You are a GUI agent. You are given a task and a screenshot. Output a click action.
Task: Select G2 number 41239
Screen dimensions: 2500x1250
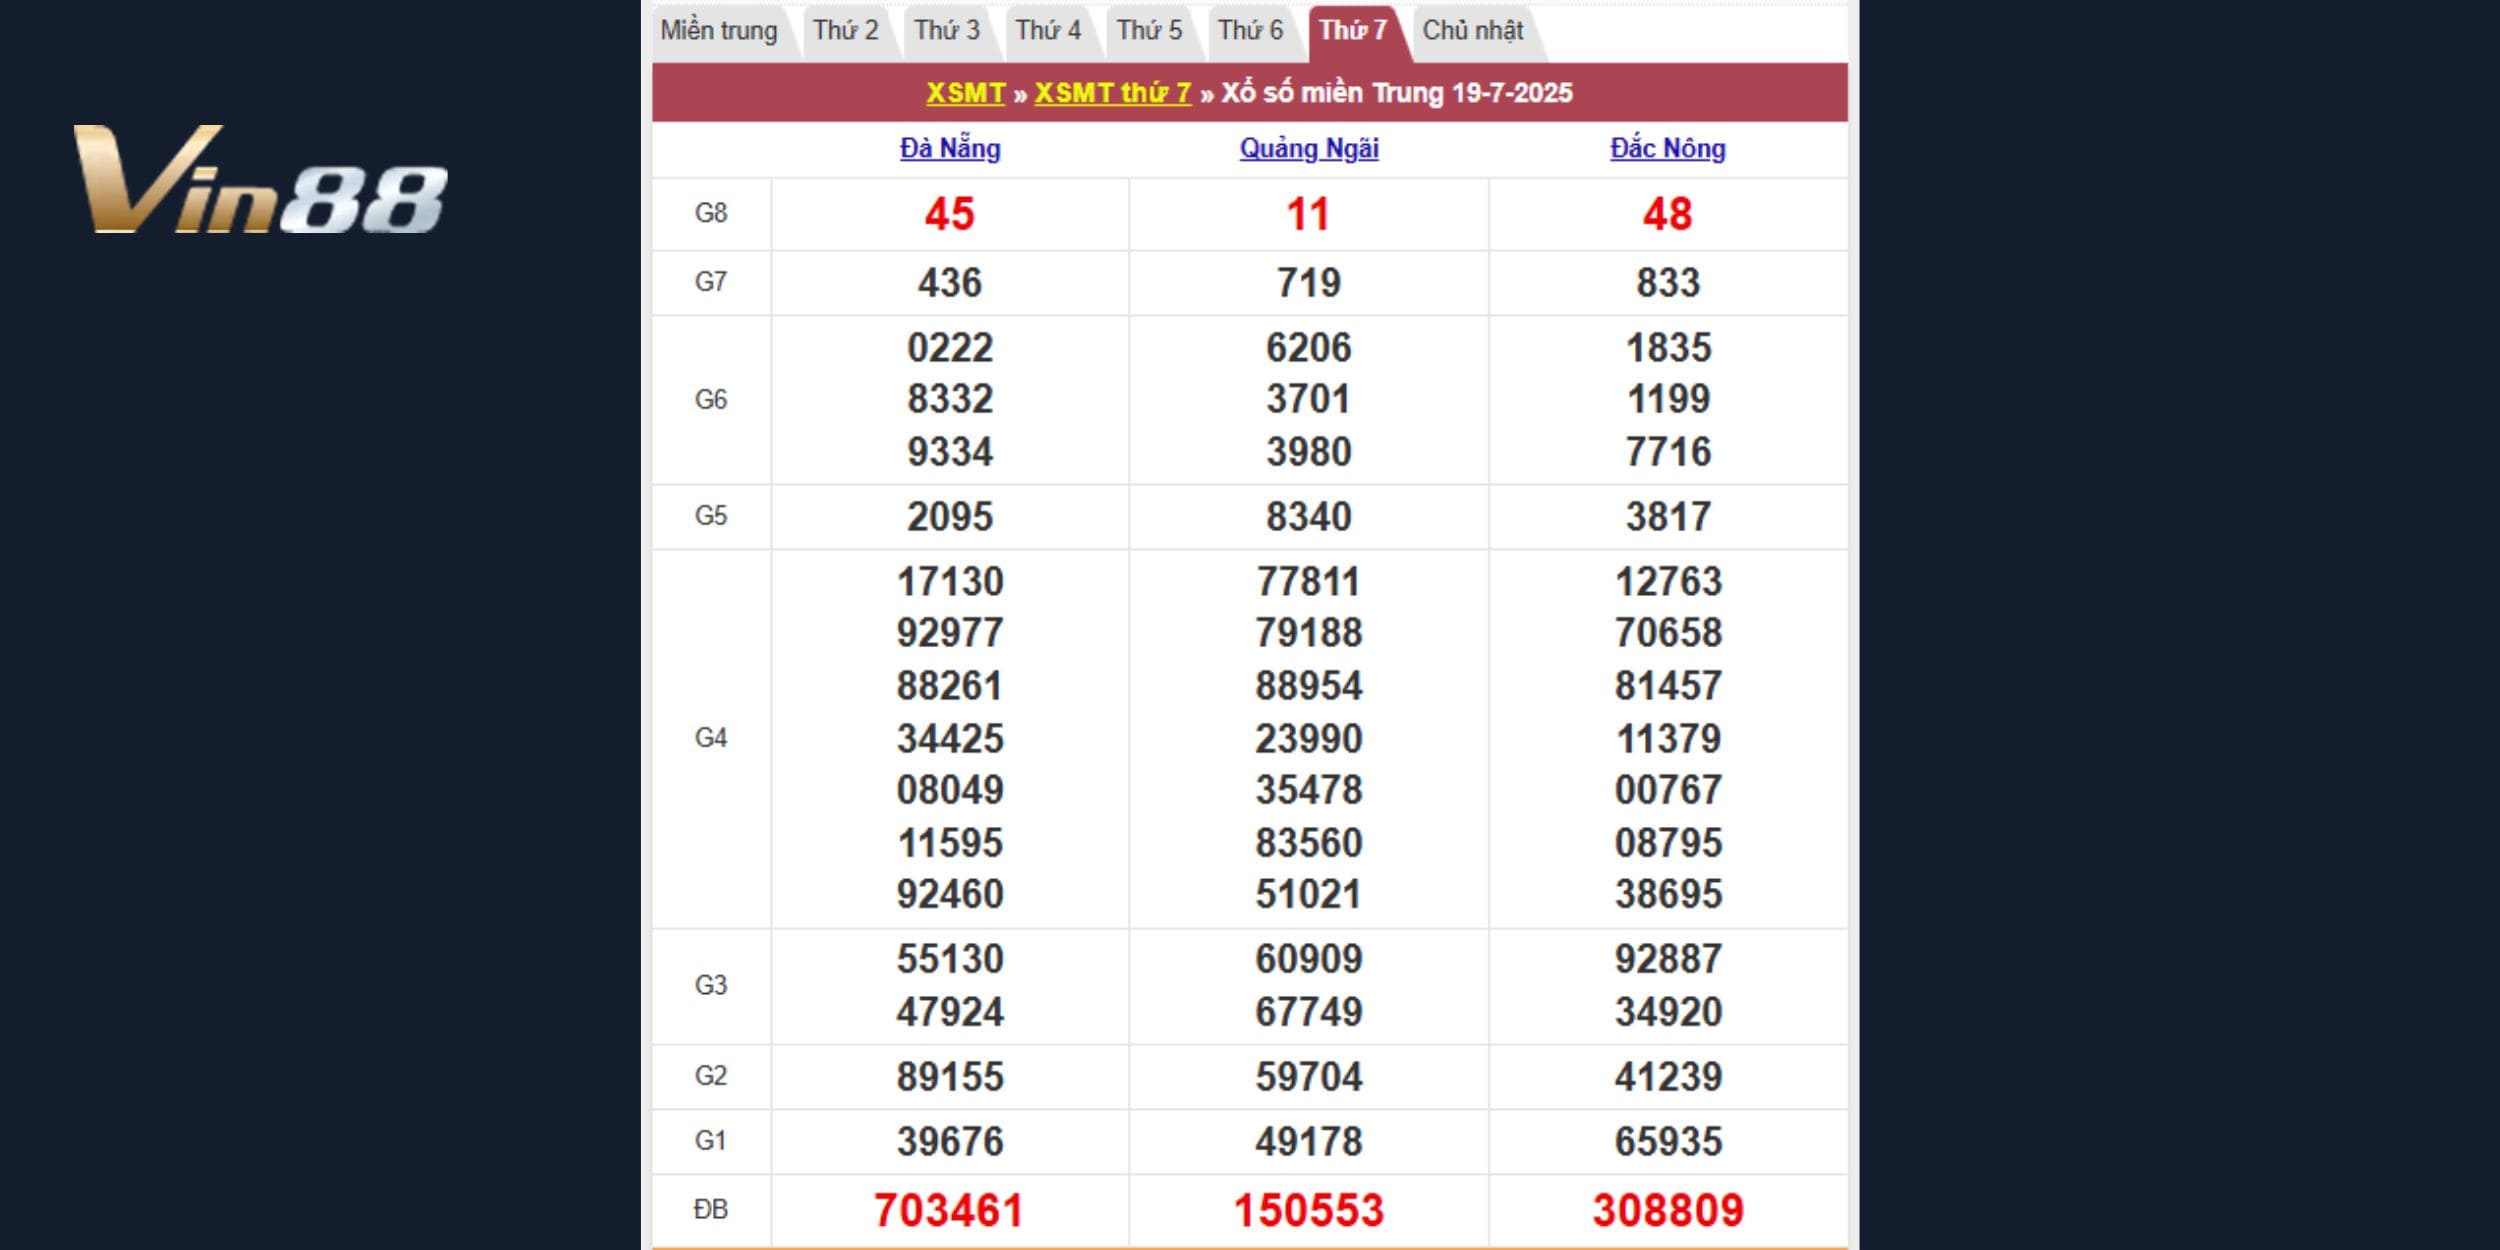1668,1077
